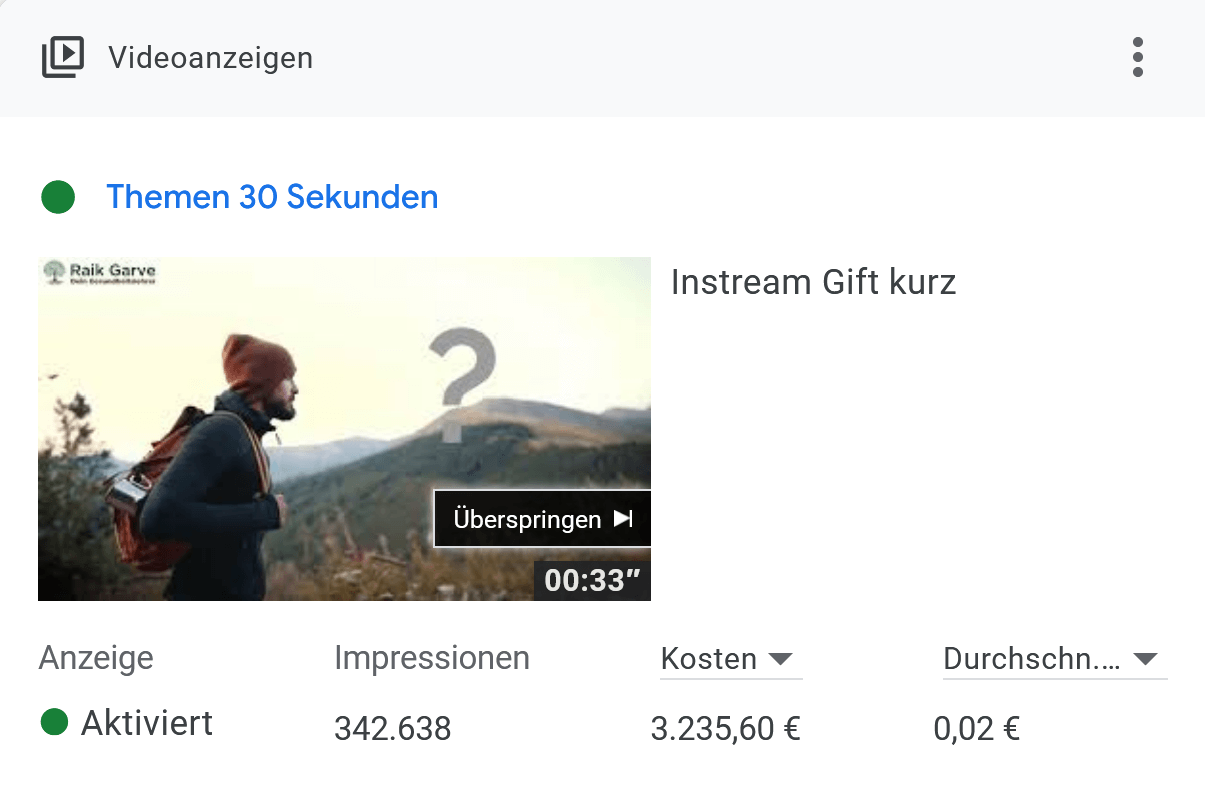Open the three-dot card options menu
The width and height of the screenshot is (1205, 790).
pos(1137,58)
